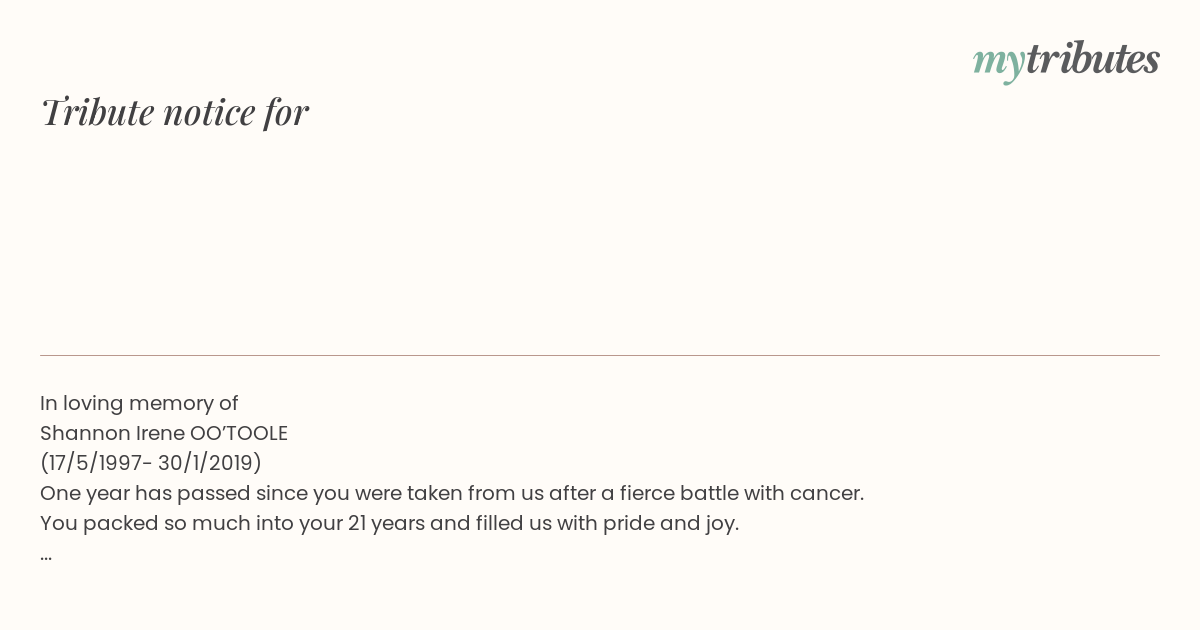This screenshot has height=630, width=1200.
Task: Click the birth date 17/5/1997
Action: pos(91,463)
